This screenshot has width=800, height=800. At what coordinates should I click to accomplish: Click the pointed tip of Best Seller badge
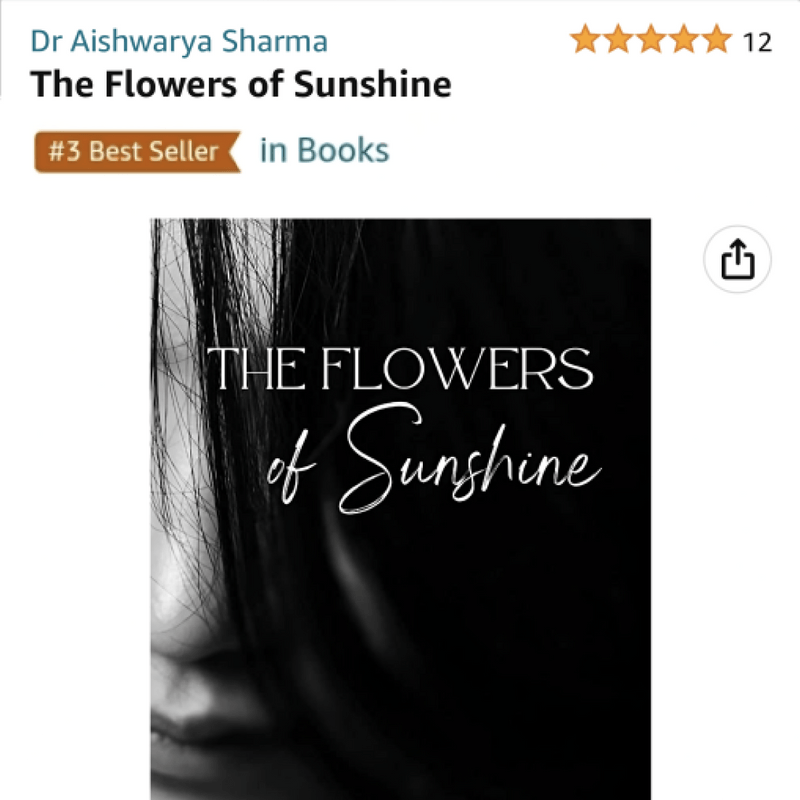[235, 152]
